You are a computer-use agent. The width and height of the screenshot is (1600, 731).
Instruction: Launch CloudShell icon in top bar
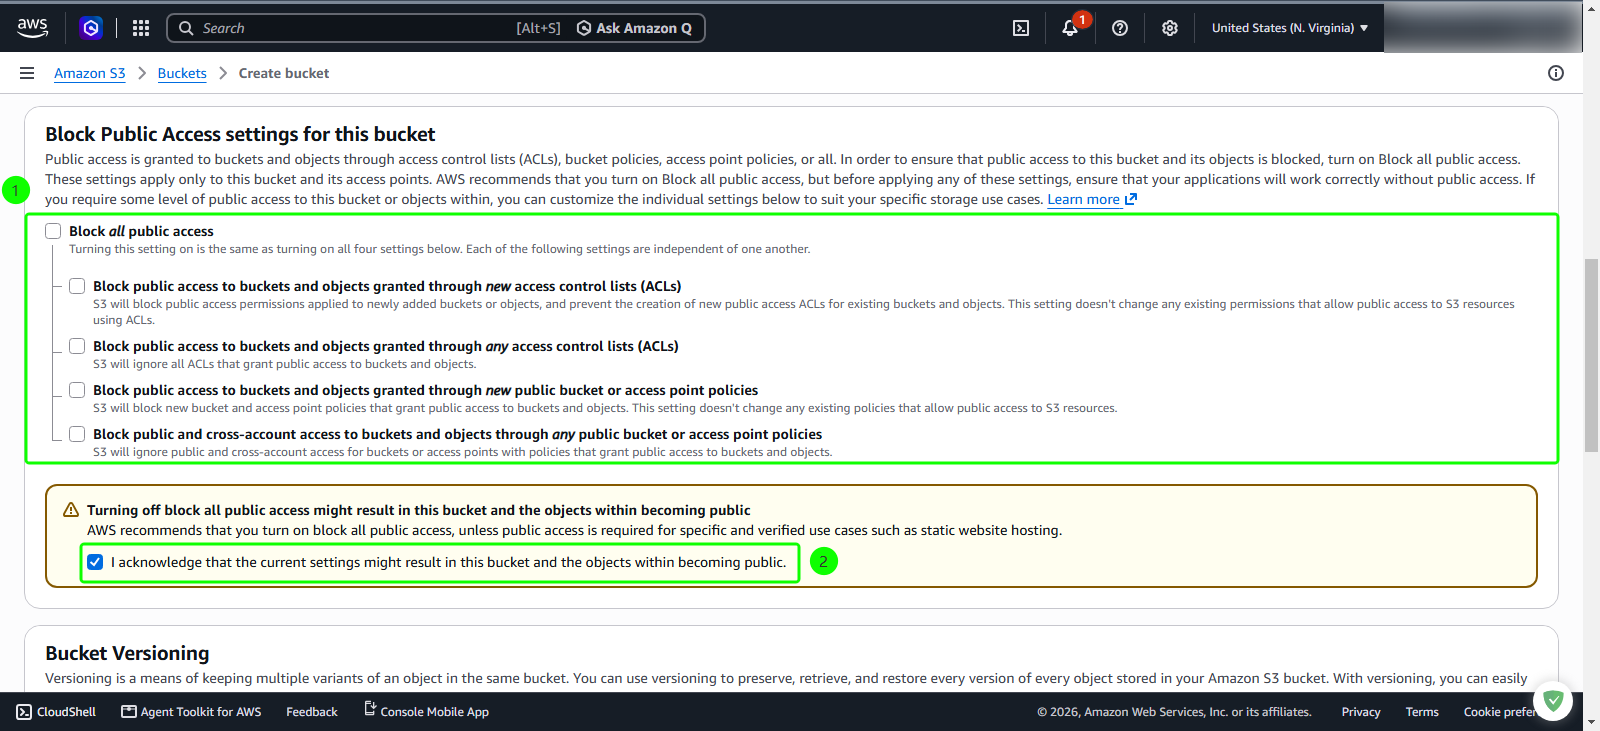click(x=1021, y=28)
